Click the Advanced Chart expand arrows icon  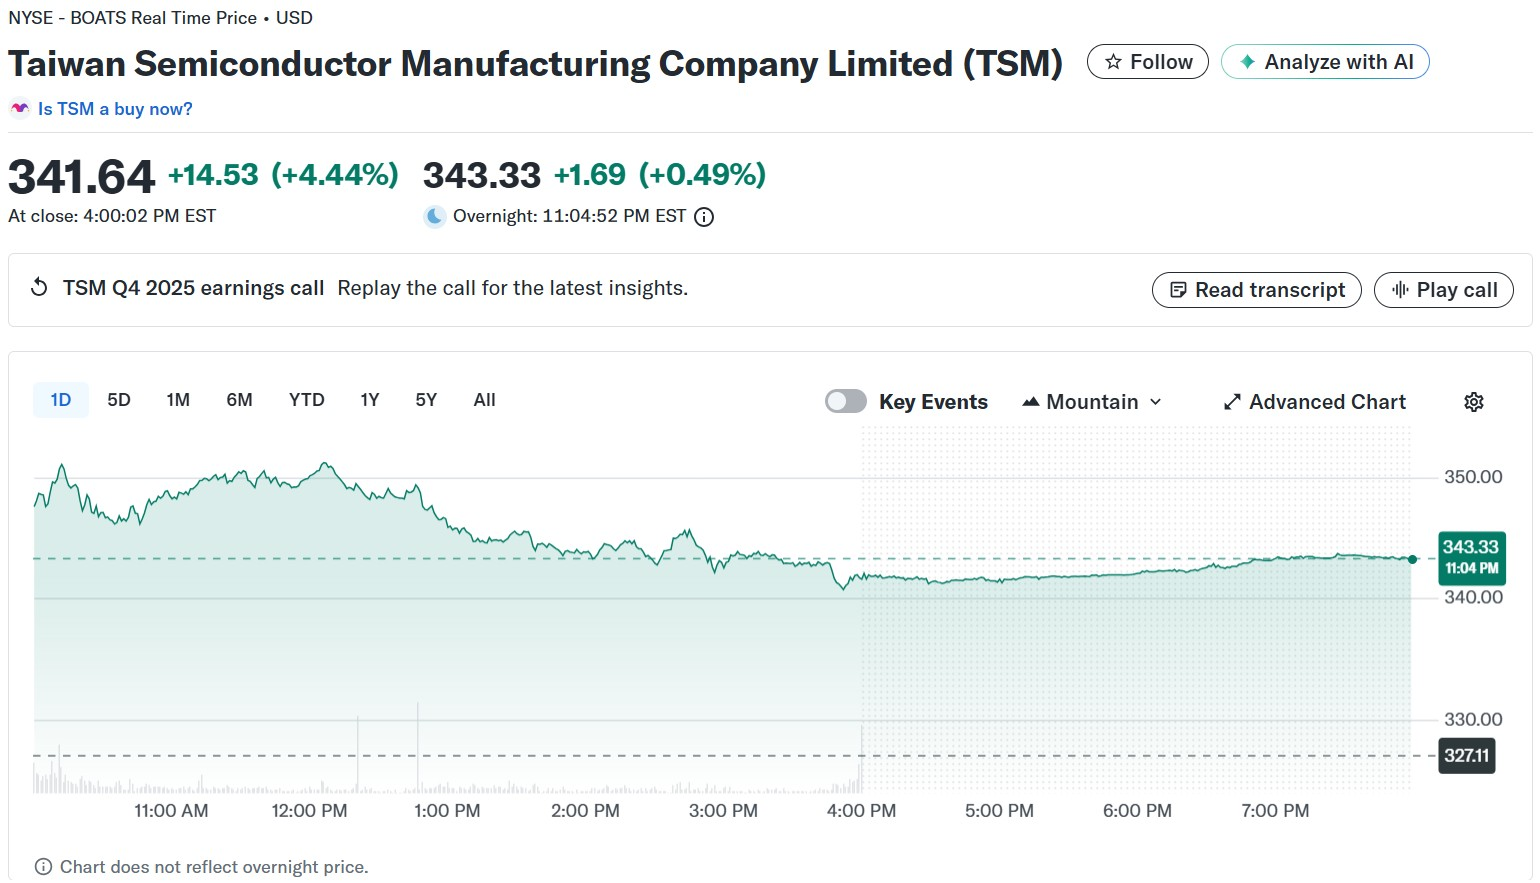pos(1232,402)
